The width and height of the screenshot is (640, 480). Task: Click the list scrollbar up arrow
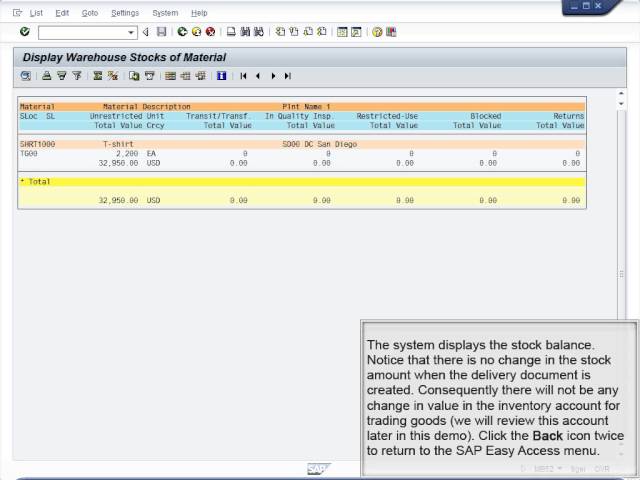[621, 93]
